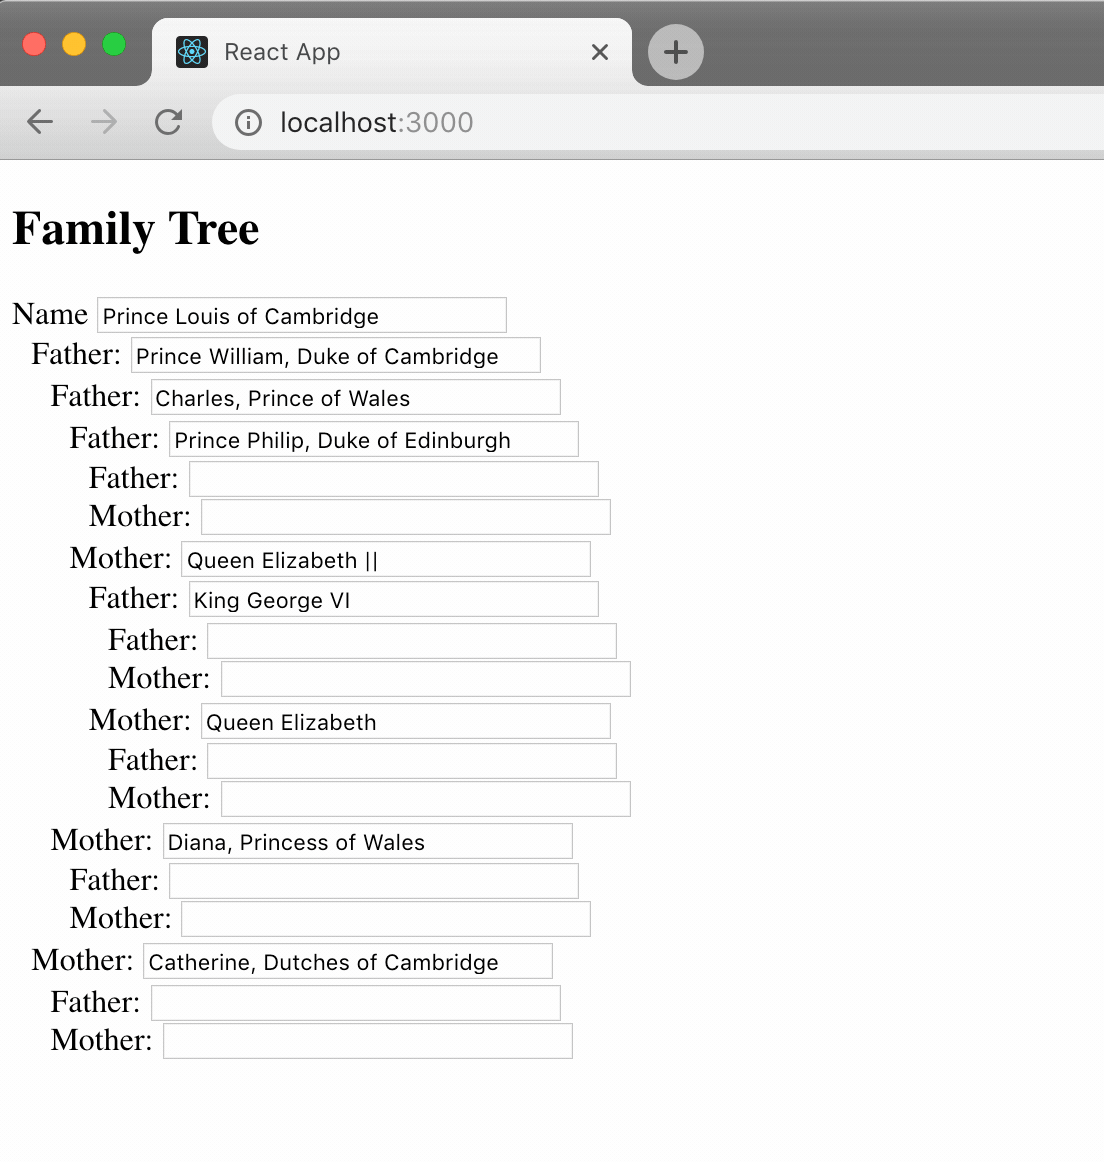The height and width of the screenshot is (1162, 1104).
Task: Edit the Charles, Prince of Wales input
Action: click(354, 397)
